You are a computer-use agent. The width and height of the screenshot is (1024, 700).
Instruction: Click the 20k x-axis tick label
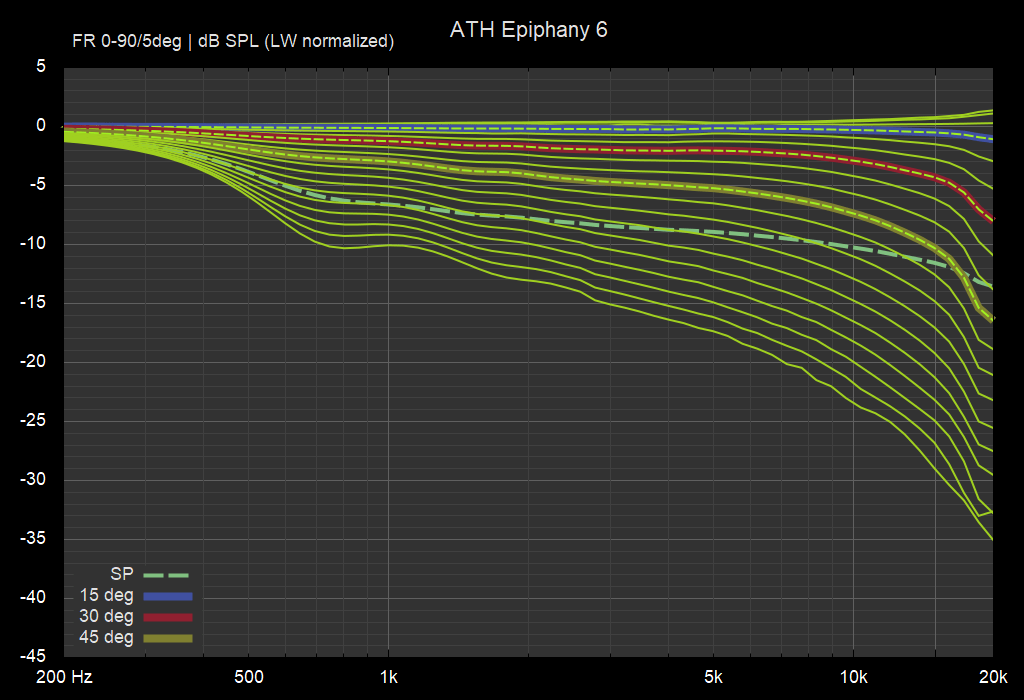point(993,677)
